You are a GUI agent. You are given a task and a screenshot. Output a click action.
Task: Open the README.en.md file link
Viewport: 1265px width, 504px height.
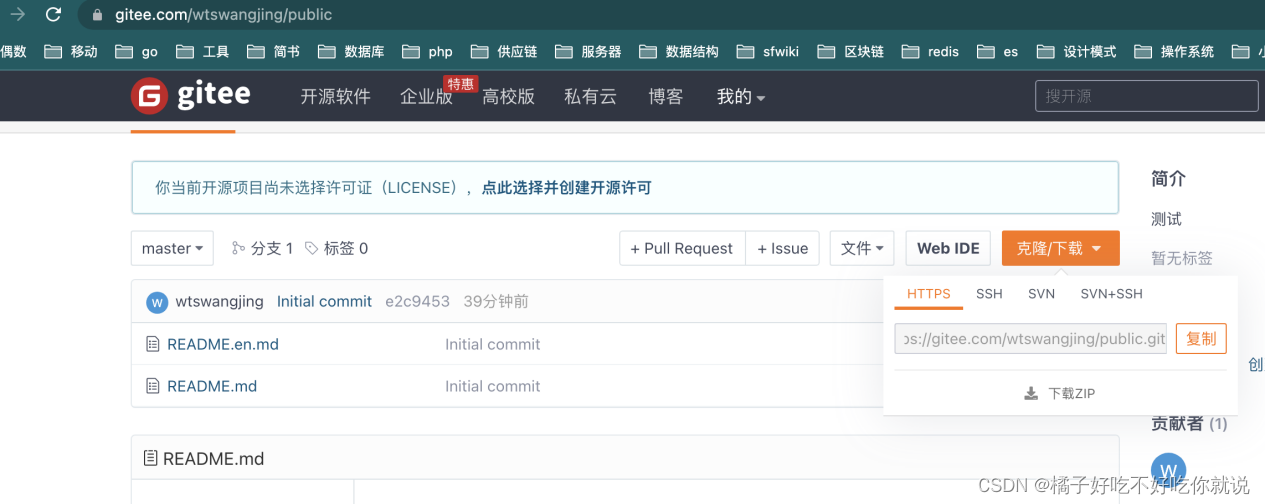tap(223, 344)
